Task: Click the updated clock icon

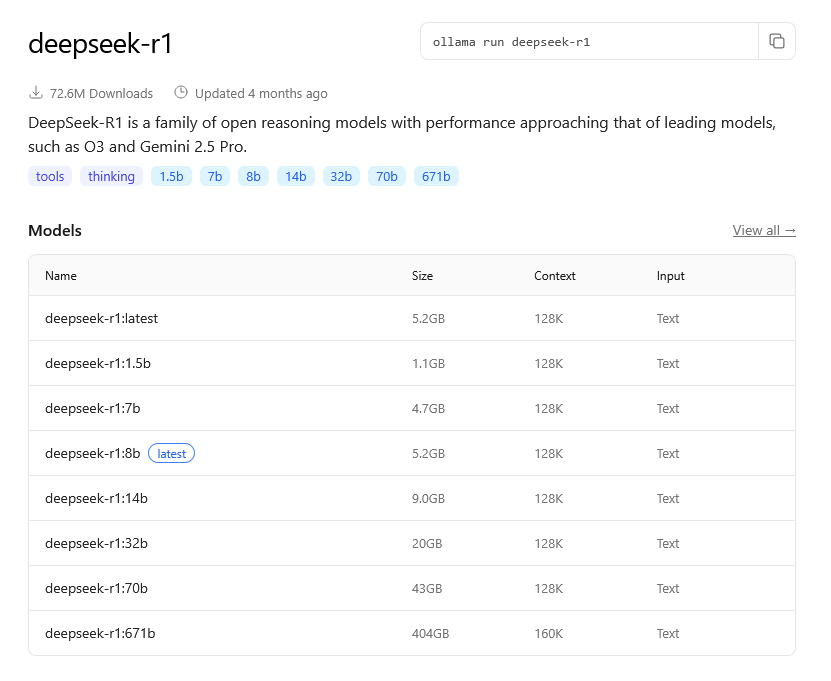Action: click(x=181, y=93)
